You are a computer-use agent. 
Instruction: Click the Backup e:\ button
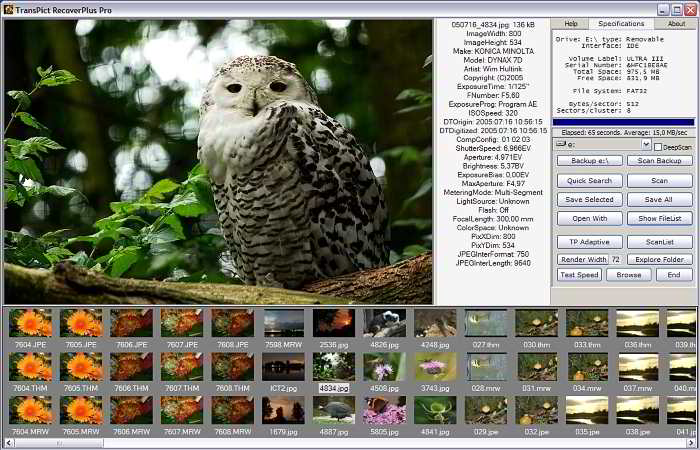589,161
